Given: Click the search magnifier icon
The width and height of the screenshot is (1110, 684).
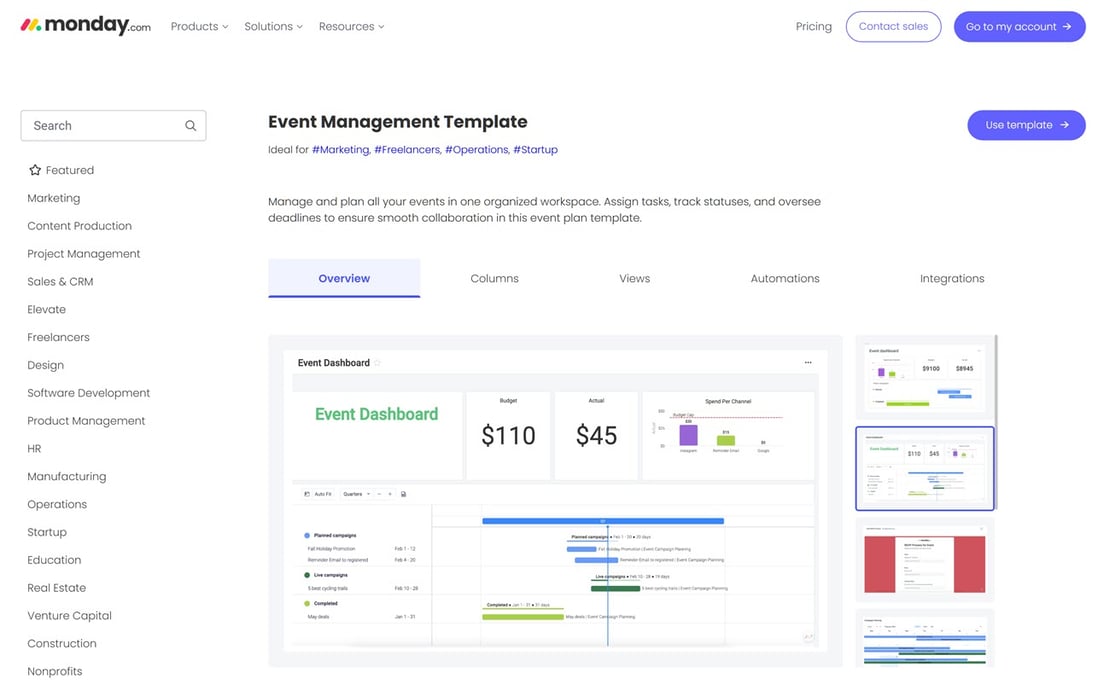Looking at the screenshot, I should 190,125.
